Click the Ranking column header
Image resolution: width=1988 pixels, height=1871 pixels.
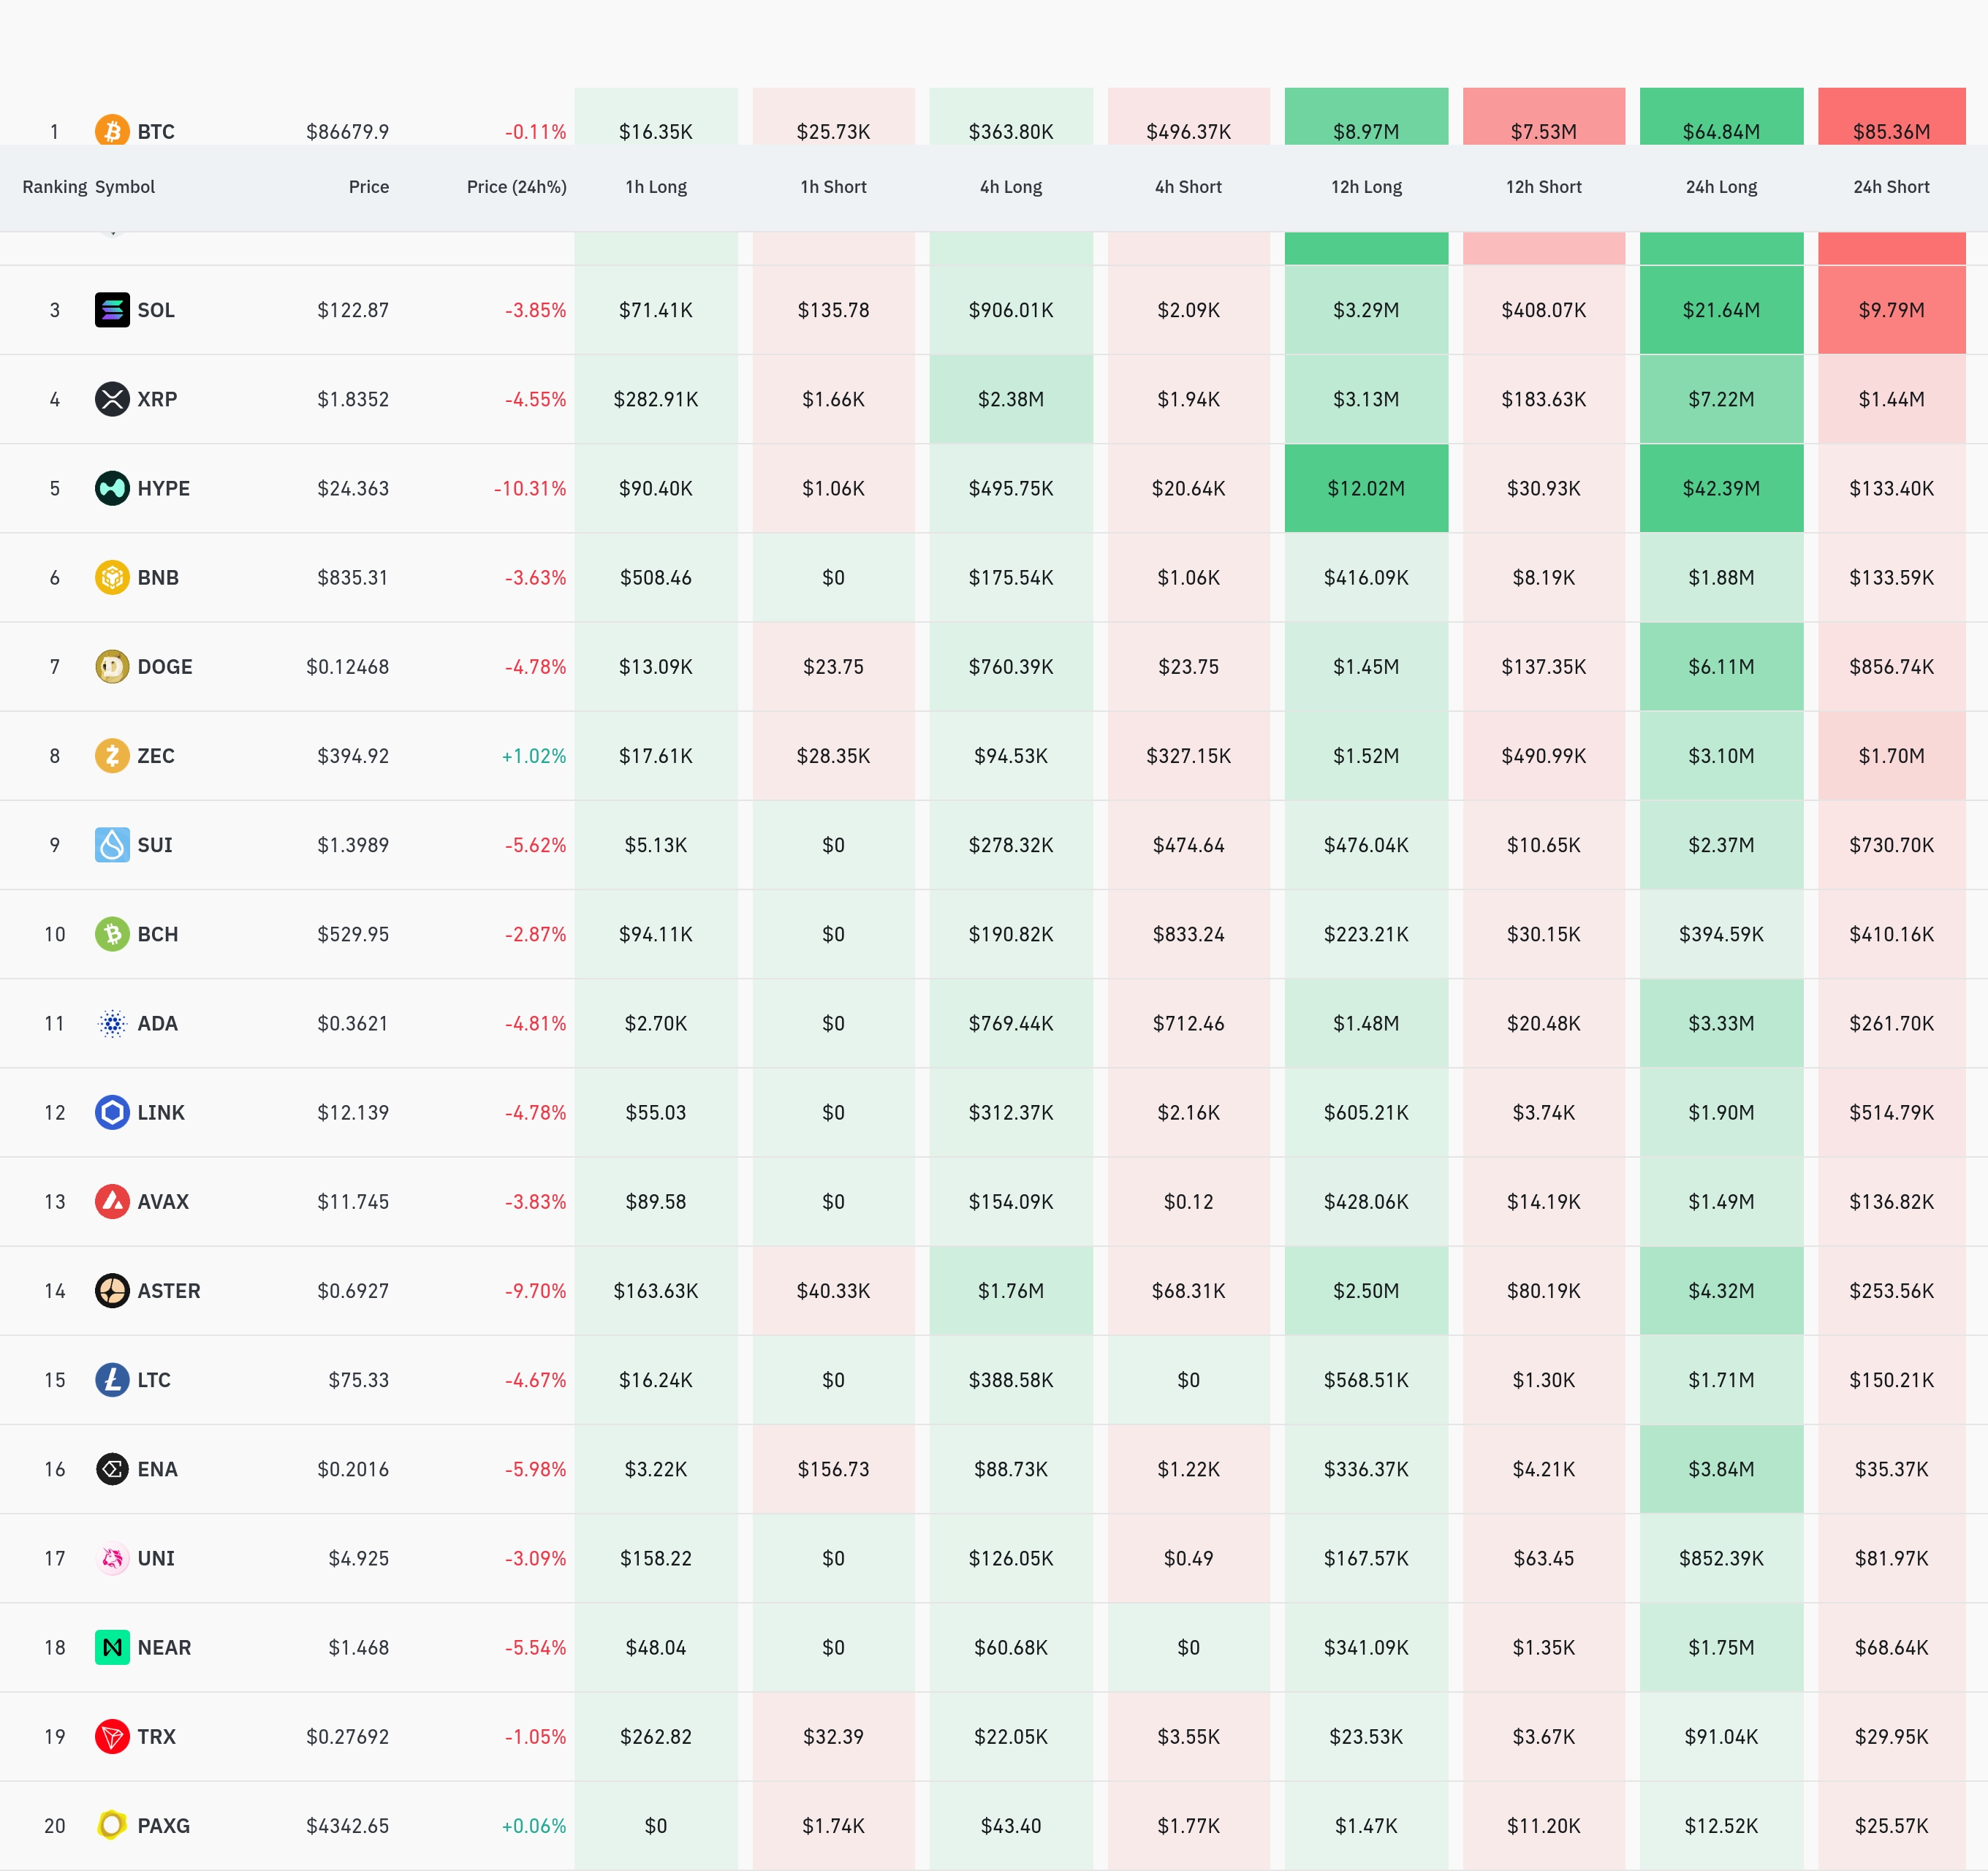tap(54, 187)
